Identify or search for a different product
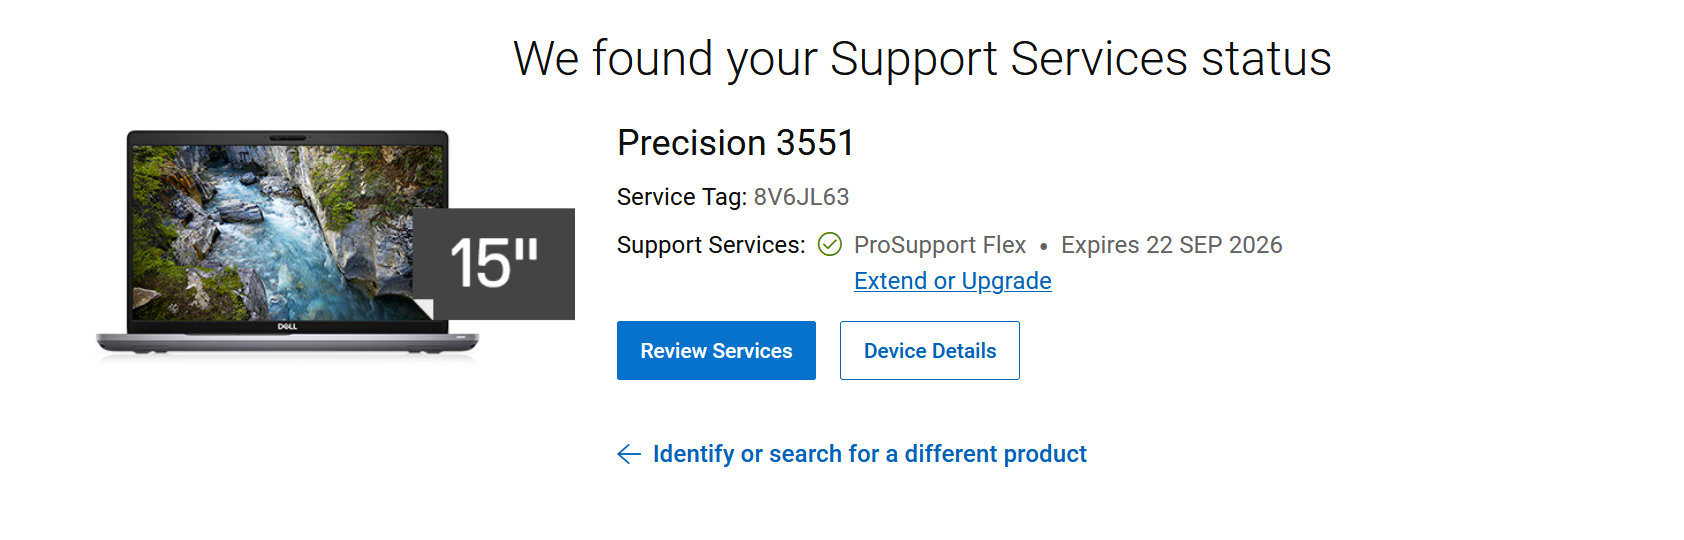 [869, 454]
